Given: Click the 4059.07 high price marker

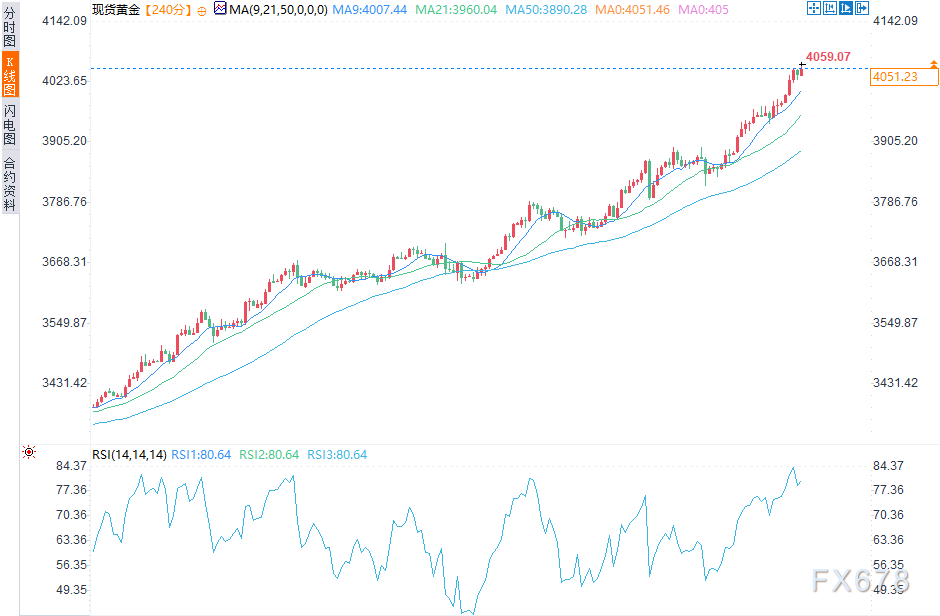Looking at the screenshot, I should coord(827,57).
